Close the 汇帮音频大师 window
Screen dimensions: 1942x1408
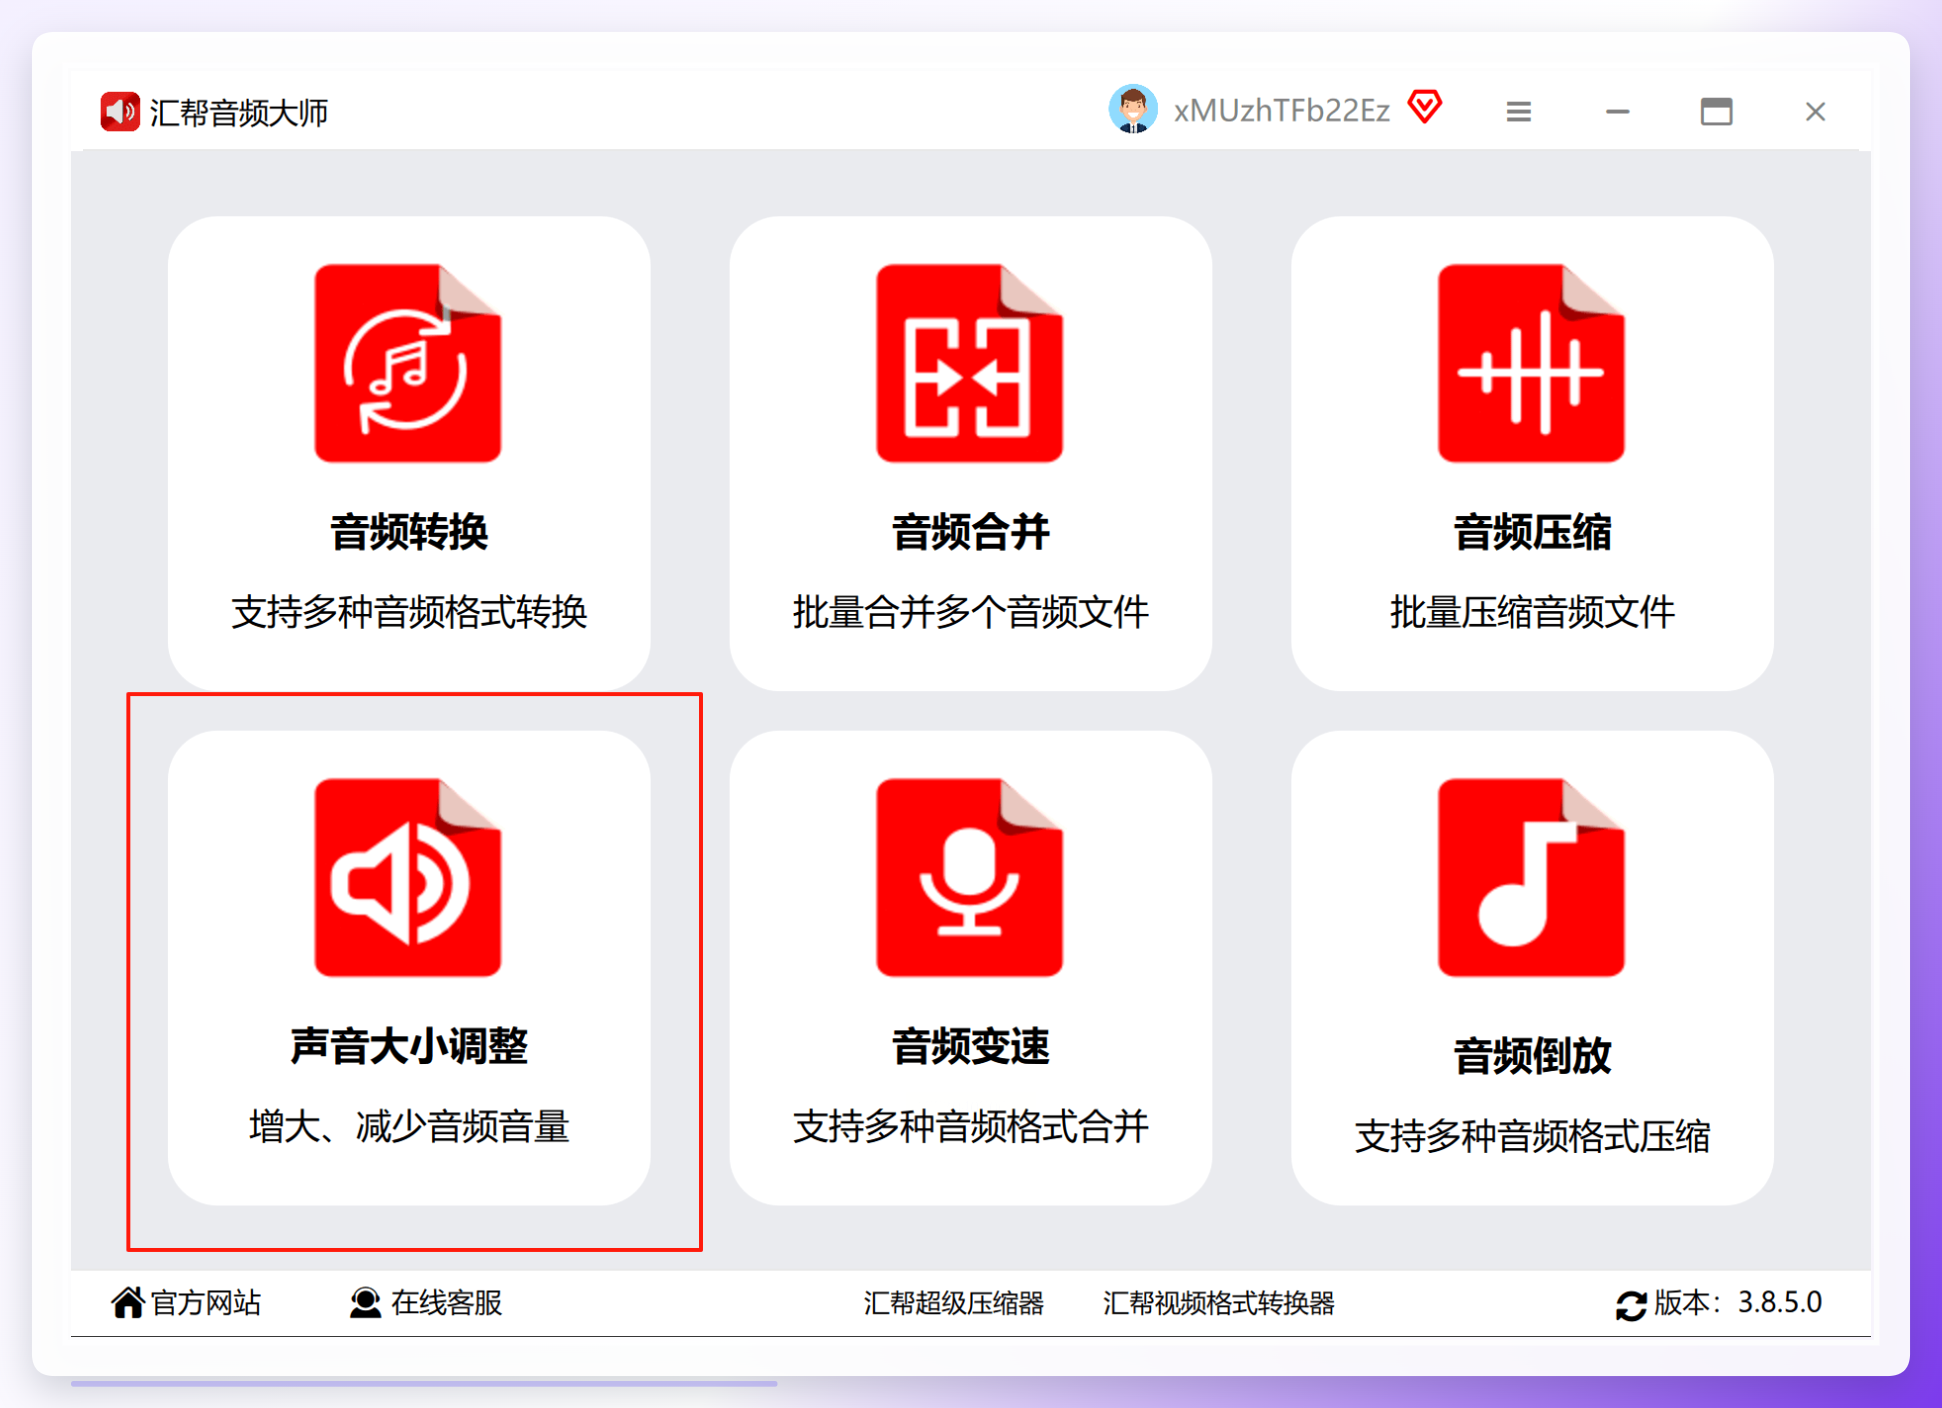(x=1816, y=111)
